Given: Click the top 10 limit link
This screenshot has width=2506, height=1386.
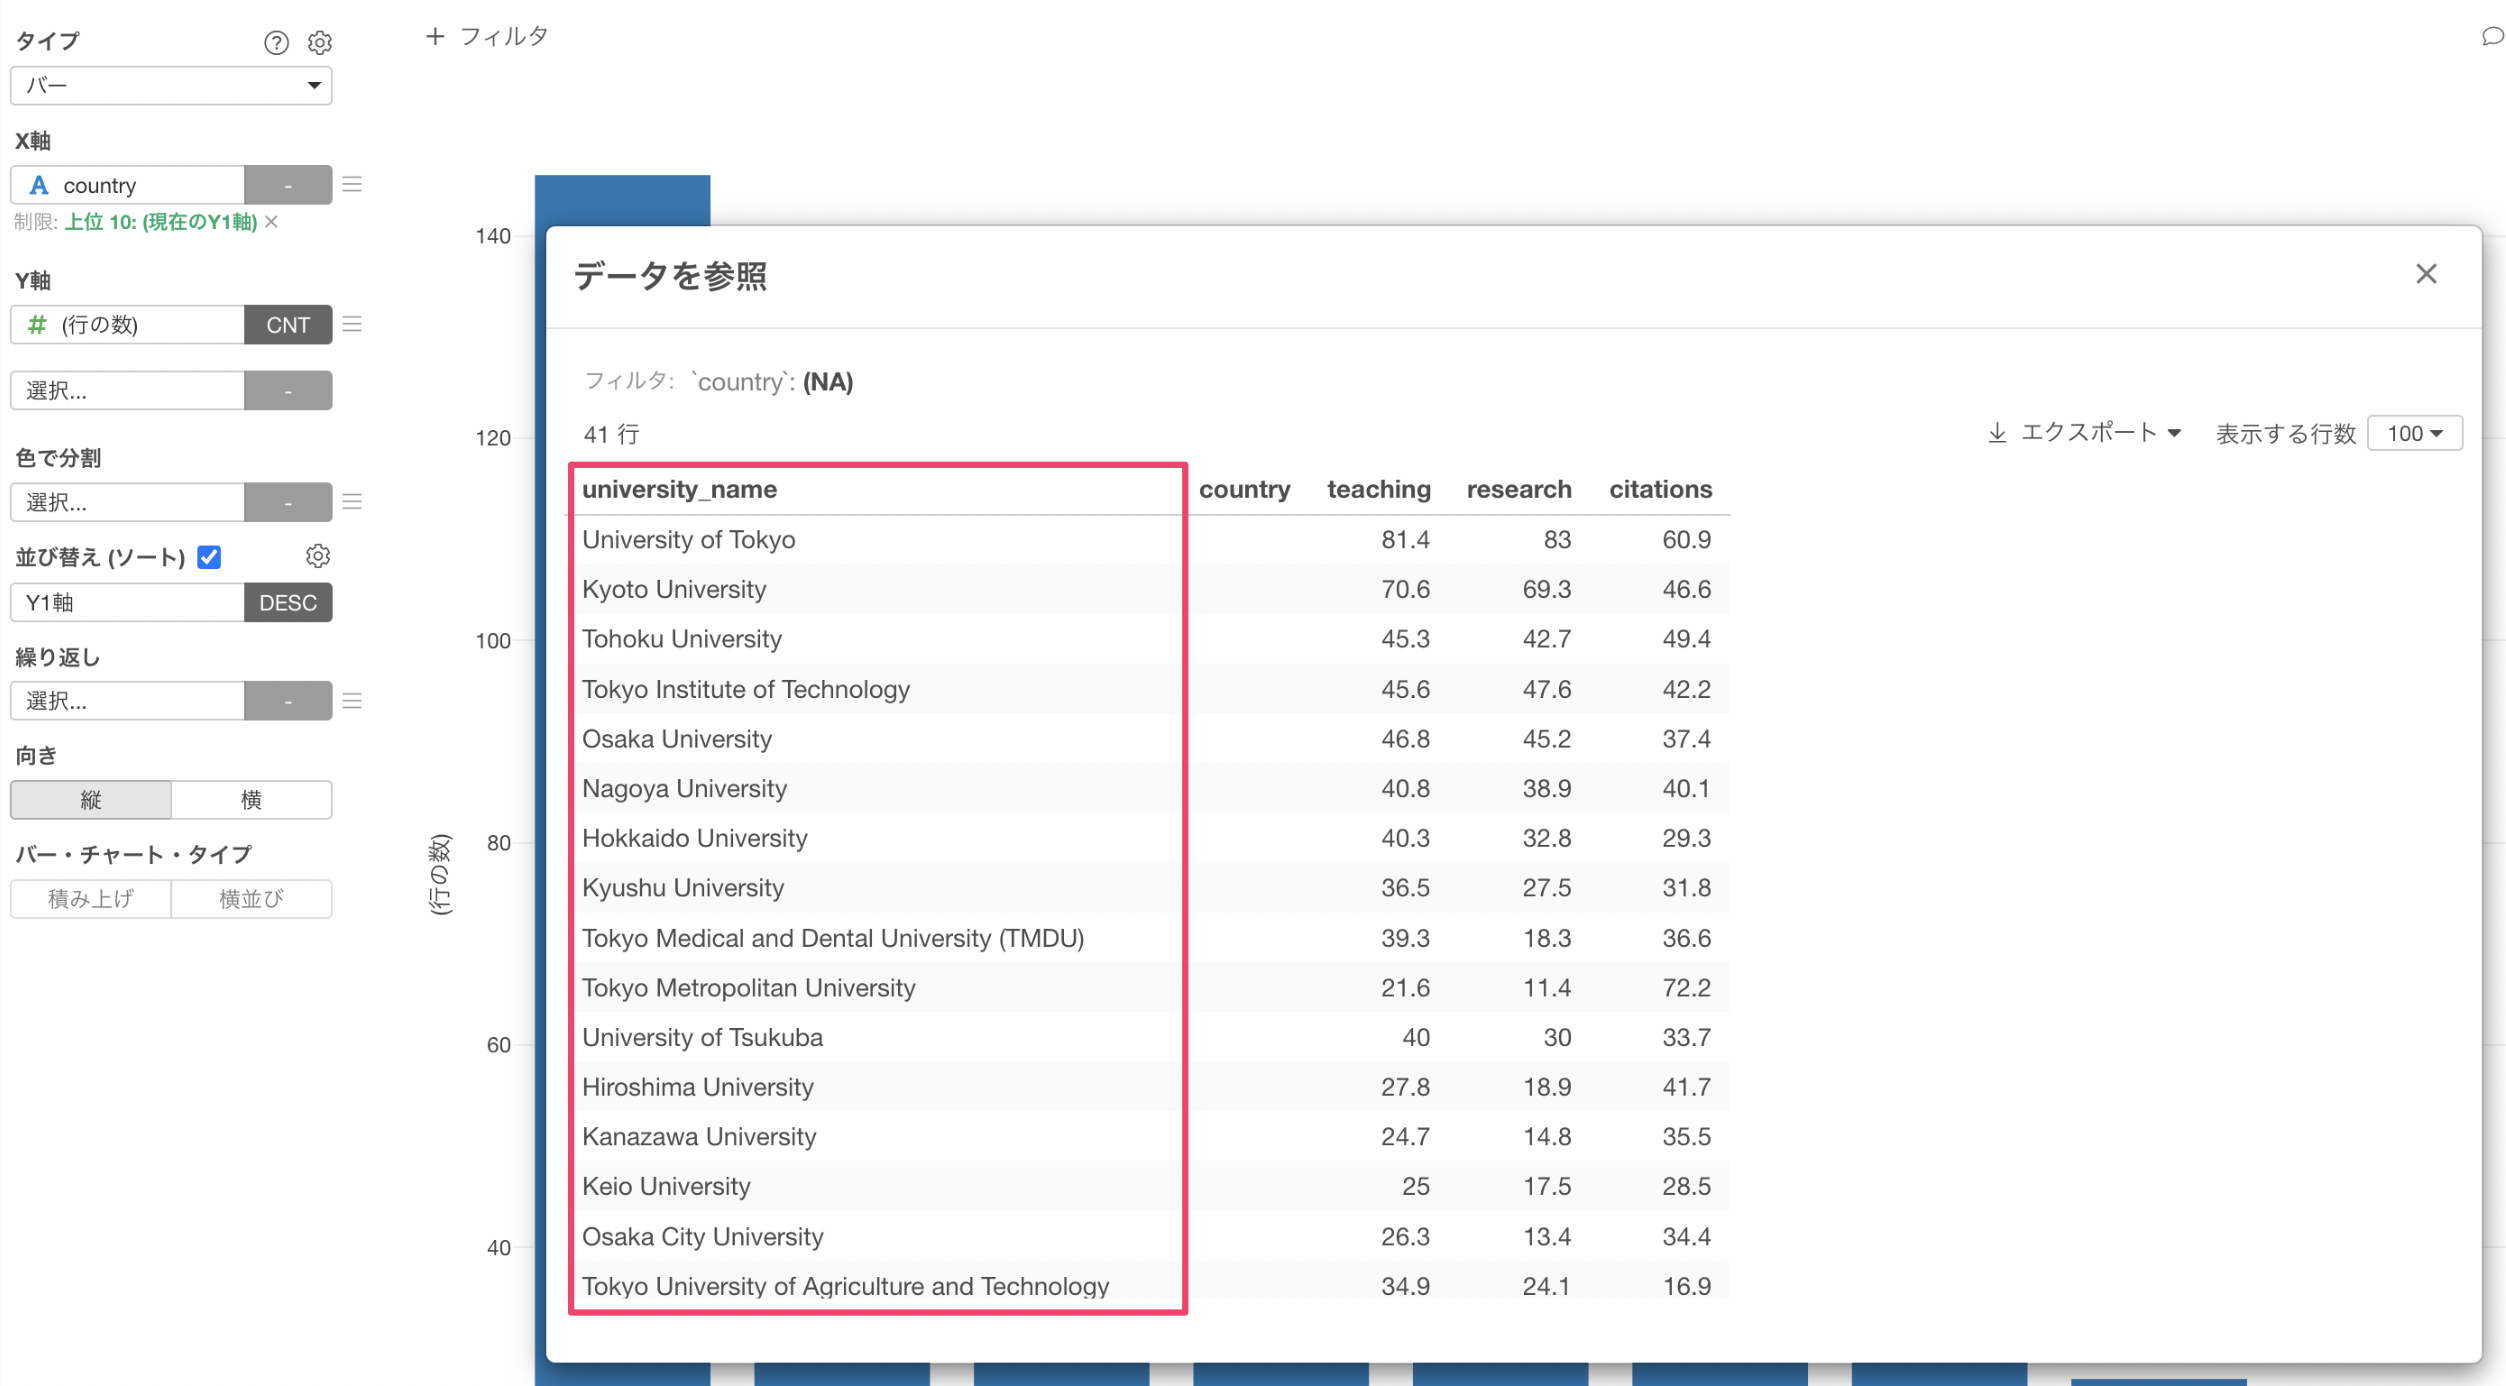Looking at the screenshot, I should click(x=161, y=221).
